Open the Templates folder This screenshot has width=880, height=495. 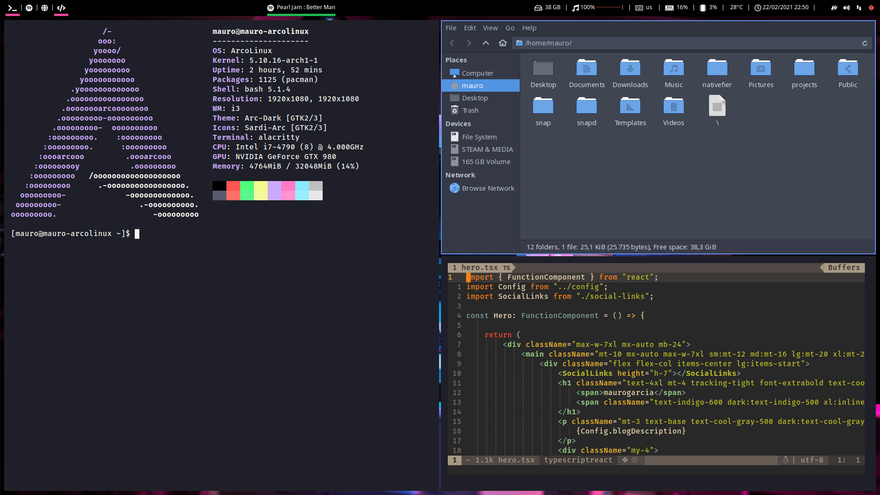tap(630, 107)
